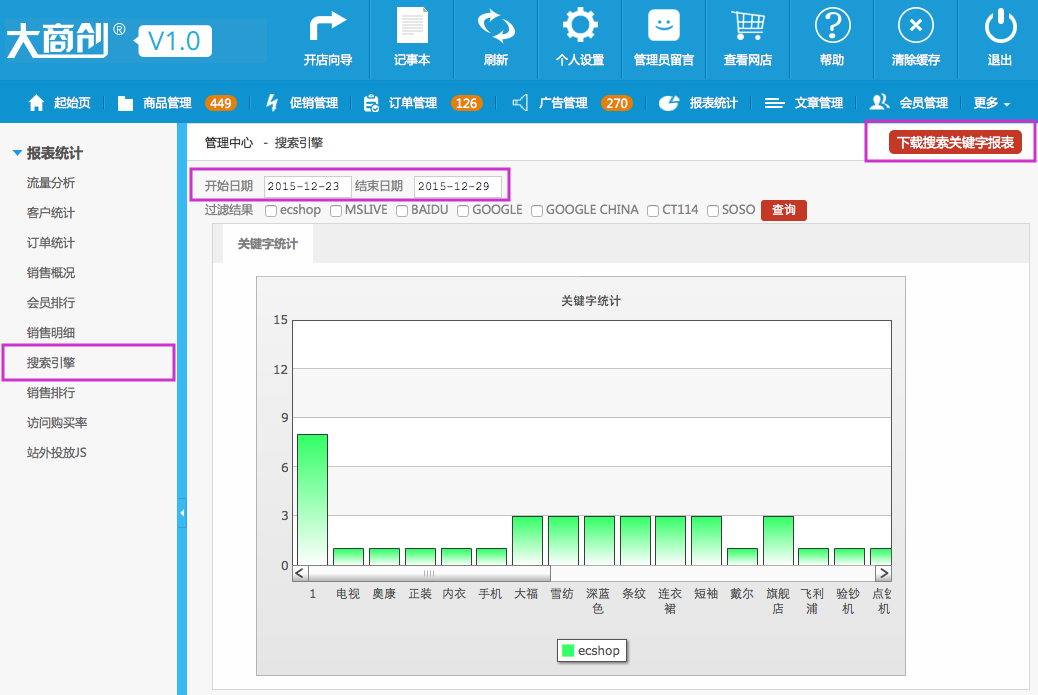Click the 报表统计 pie chart icon

click(x=669, y=103)
